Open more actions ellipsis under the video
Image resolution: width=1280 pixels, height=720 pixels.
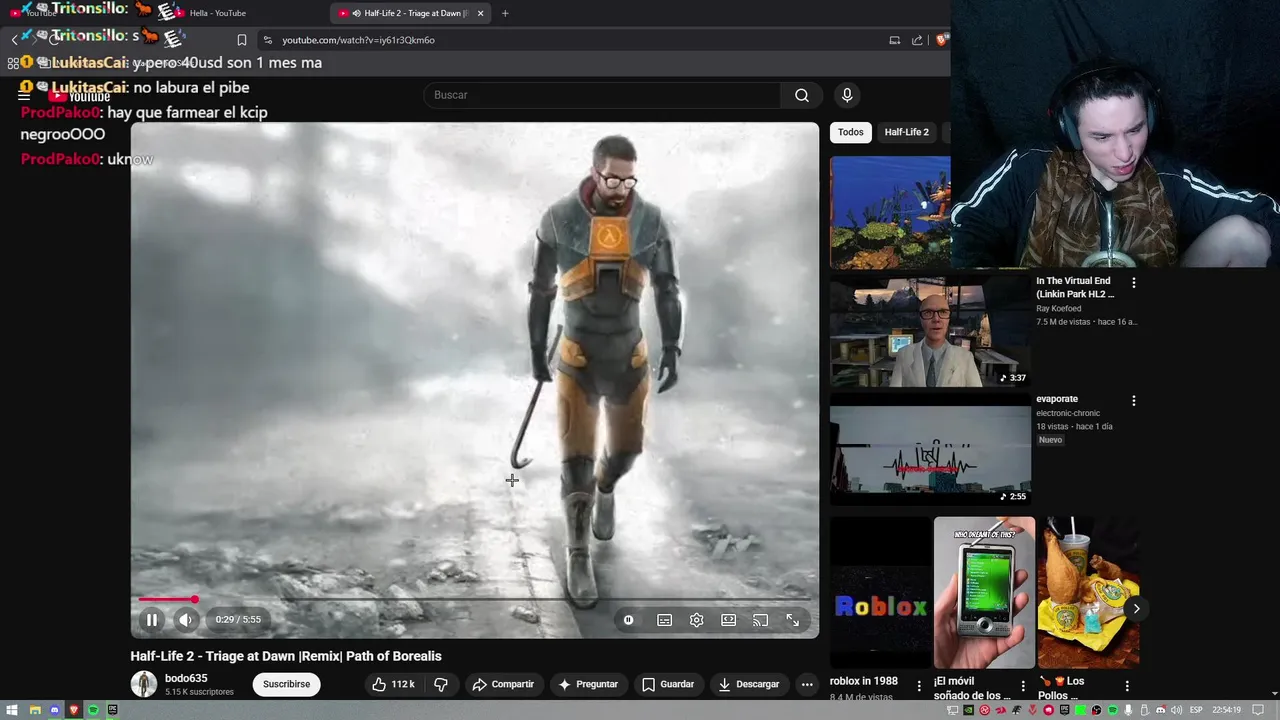click(807, 684)
